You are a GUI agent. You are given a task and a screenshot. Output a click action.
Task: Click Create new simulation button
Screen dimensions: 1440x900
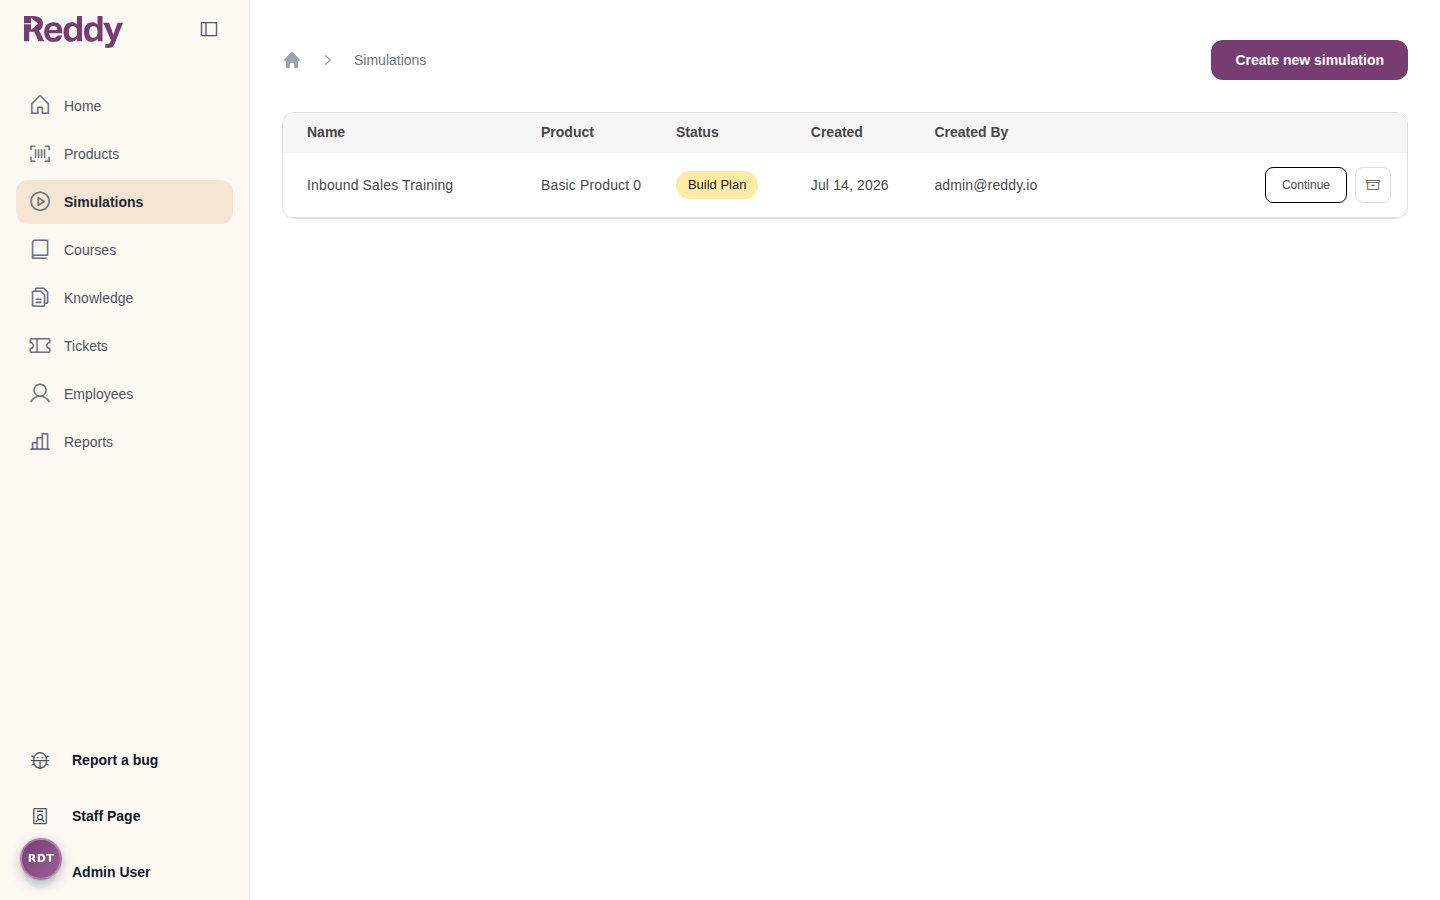pos(1309,60)
